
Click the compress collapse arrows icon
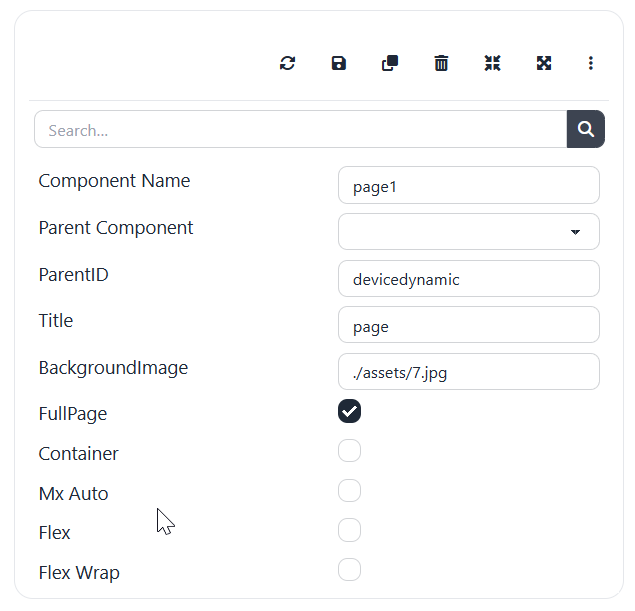492,63
